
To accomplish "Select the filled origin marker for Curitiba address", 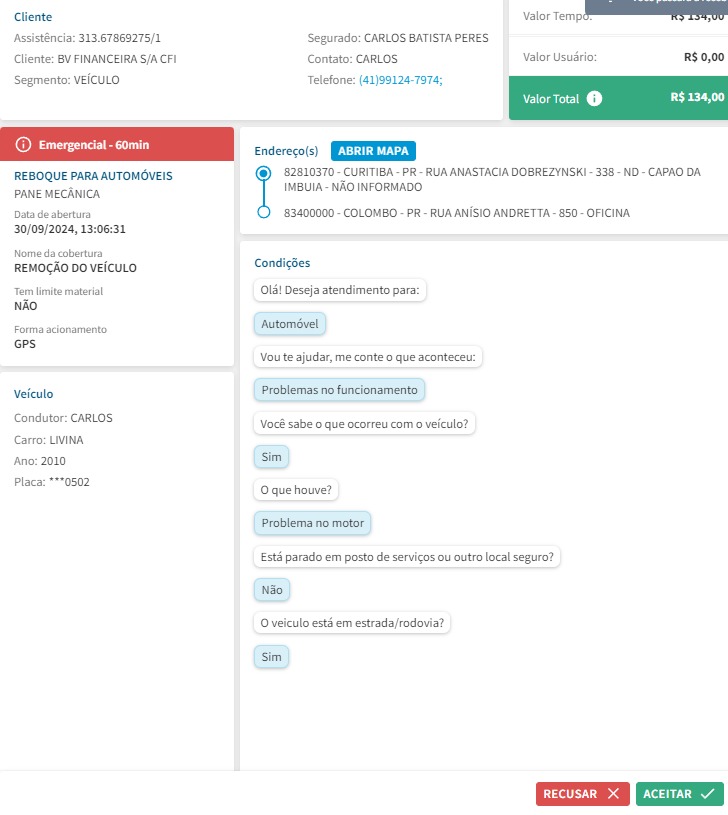I will coord(264,174).
